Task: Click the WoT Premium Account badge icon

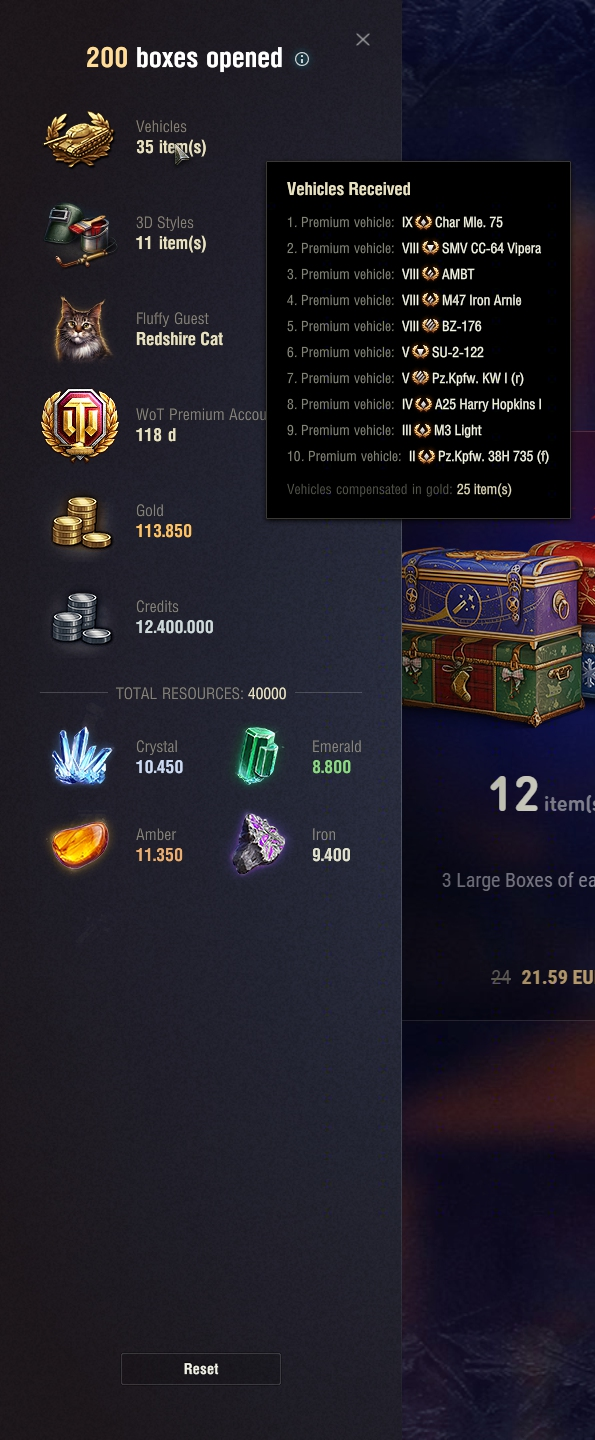Action: click(80, 425)
